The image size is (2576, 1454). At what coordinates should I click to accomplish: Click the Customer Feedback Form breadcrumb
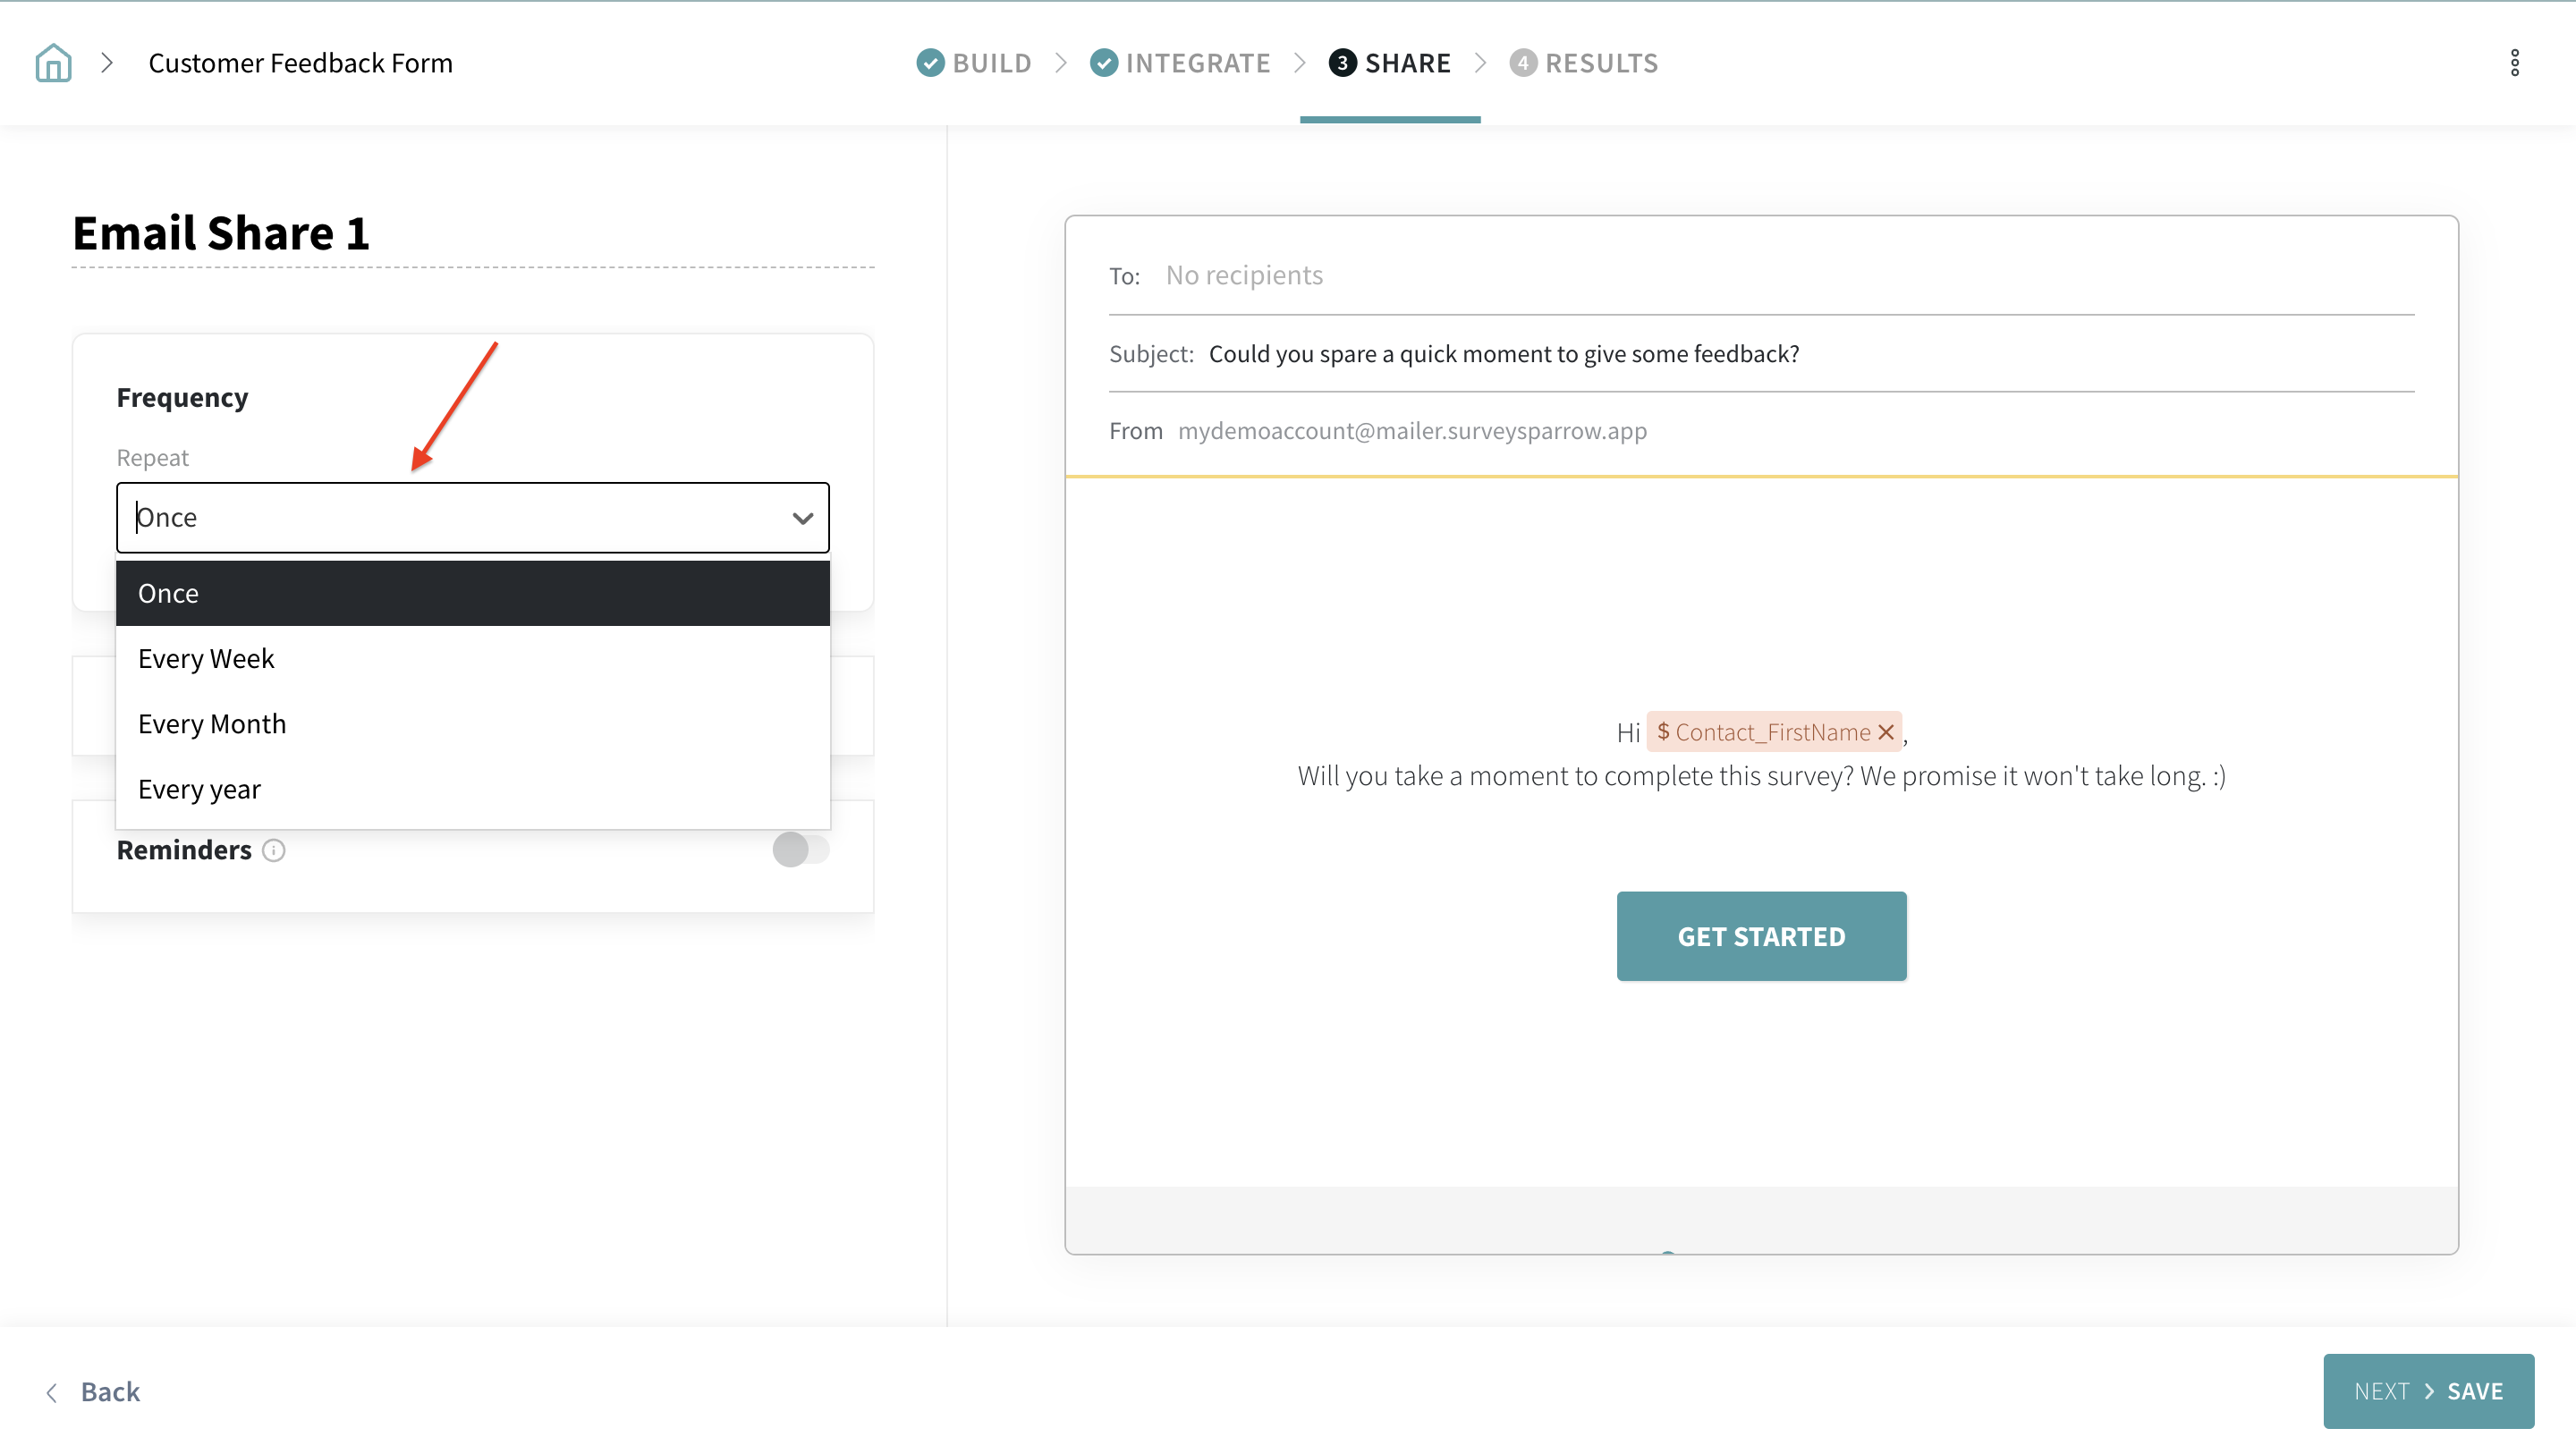300,63
